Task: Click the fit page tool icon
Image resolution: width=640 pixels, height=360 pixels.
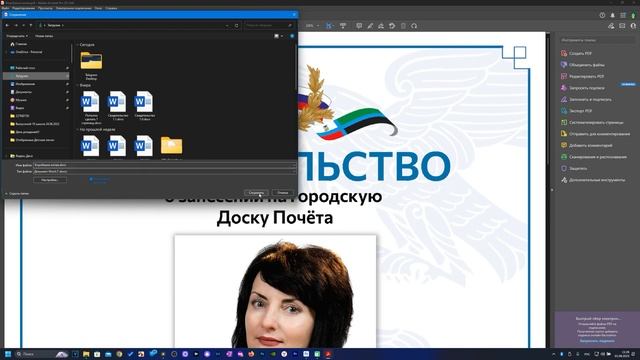Action: [329, 26]
